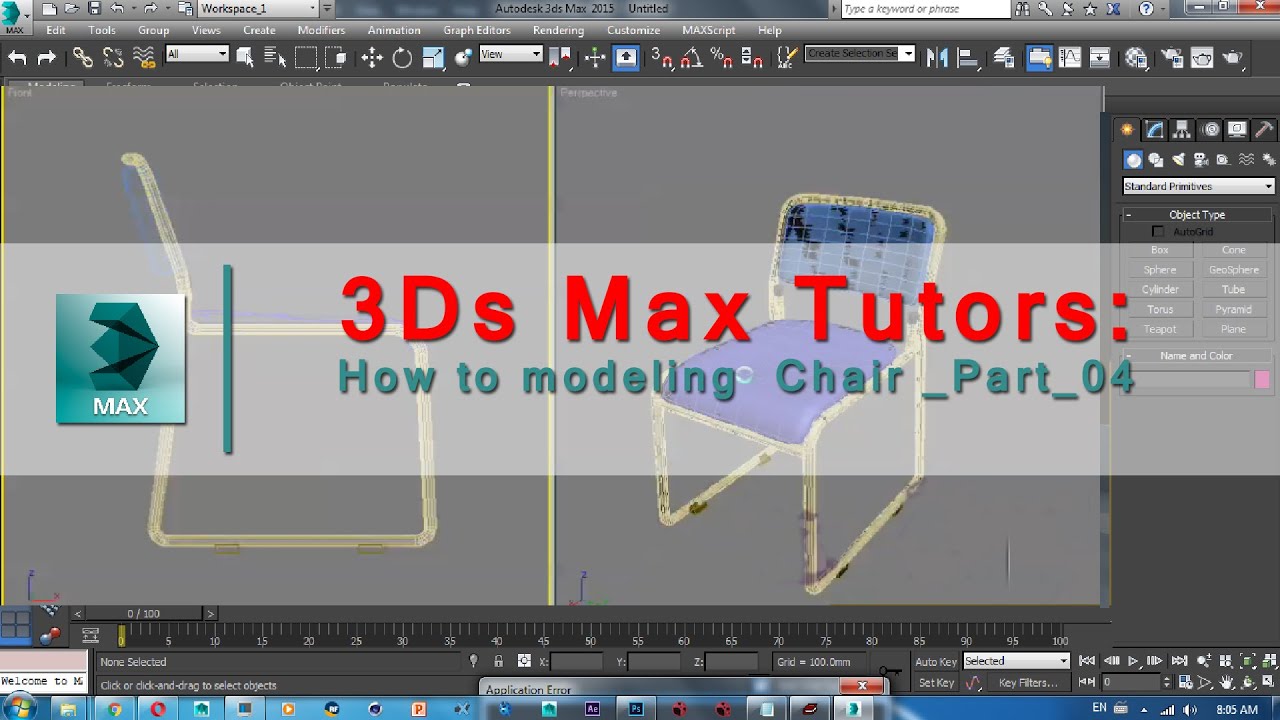
Task: Select the Helpers category icon
Action: [1222, 160]
